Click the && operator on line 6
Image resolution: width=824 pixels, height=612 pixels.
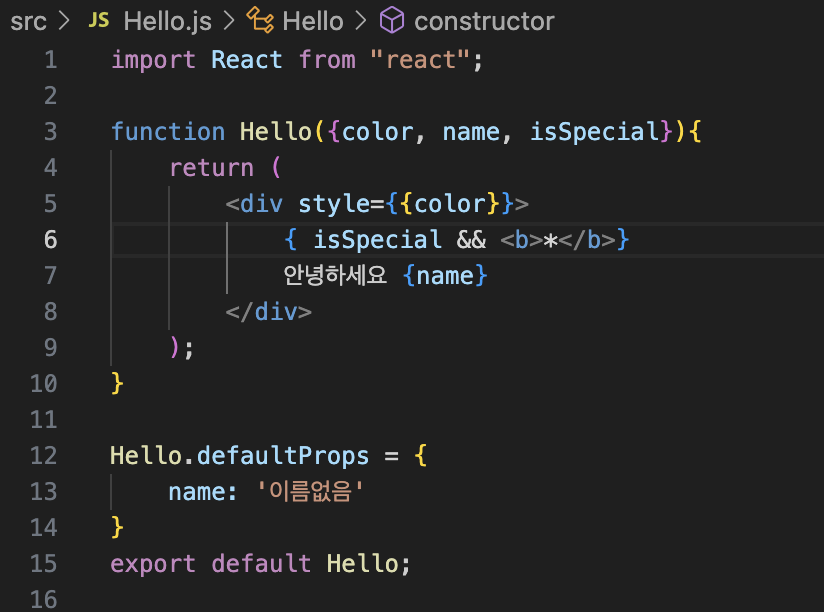pos(471,240)
